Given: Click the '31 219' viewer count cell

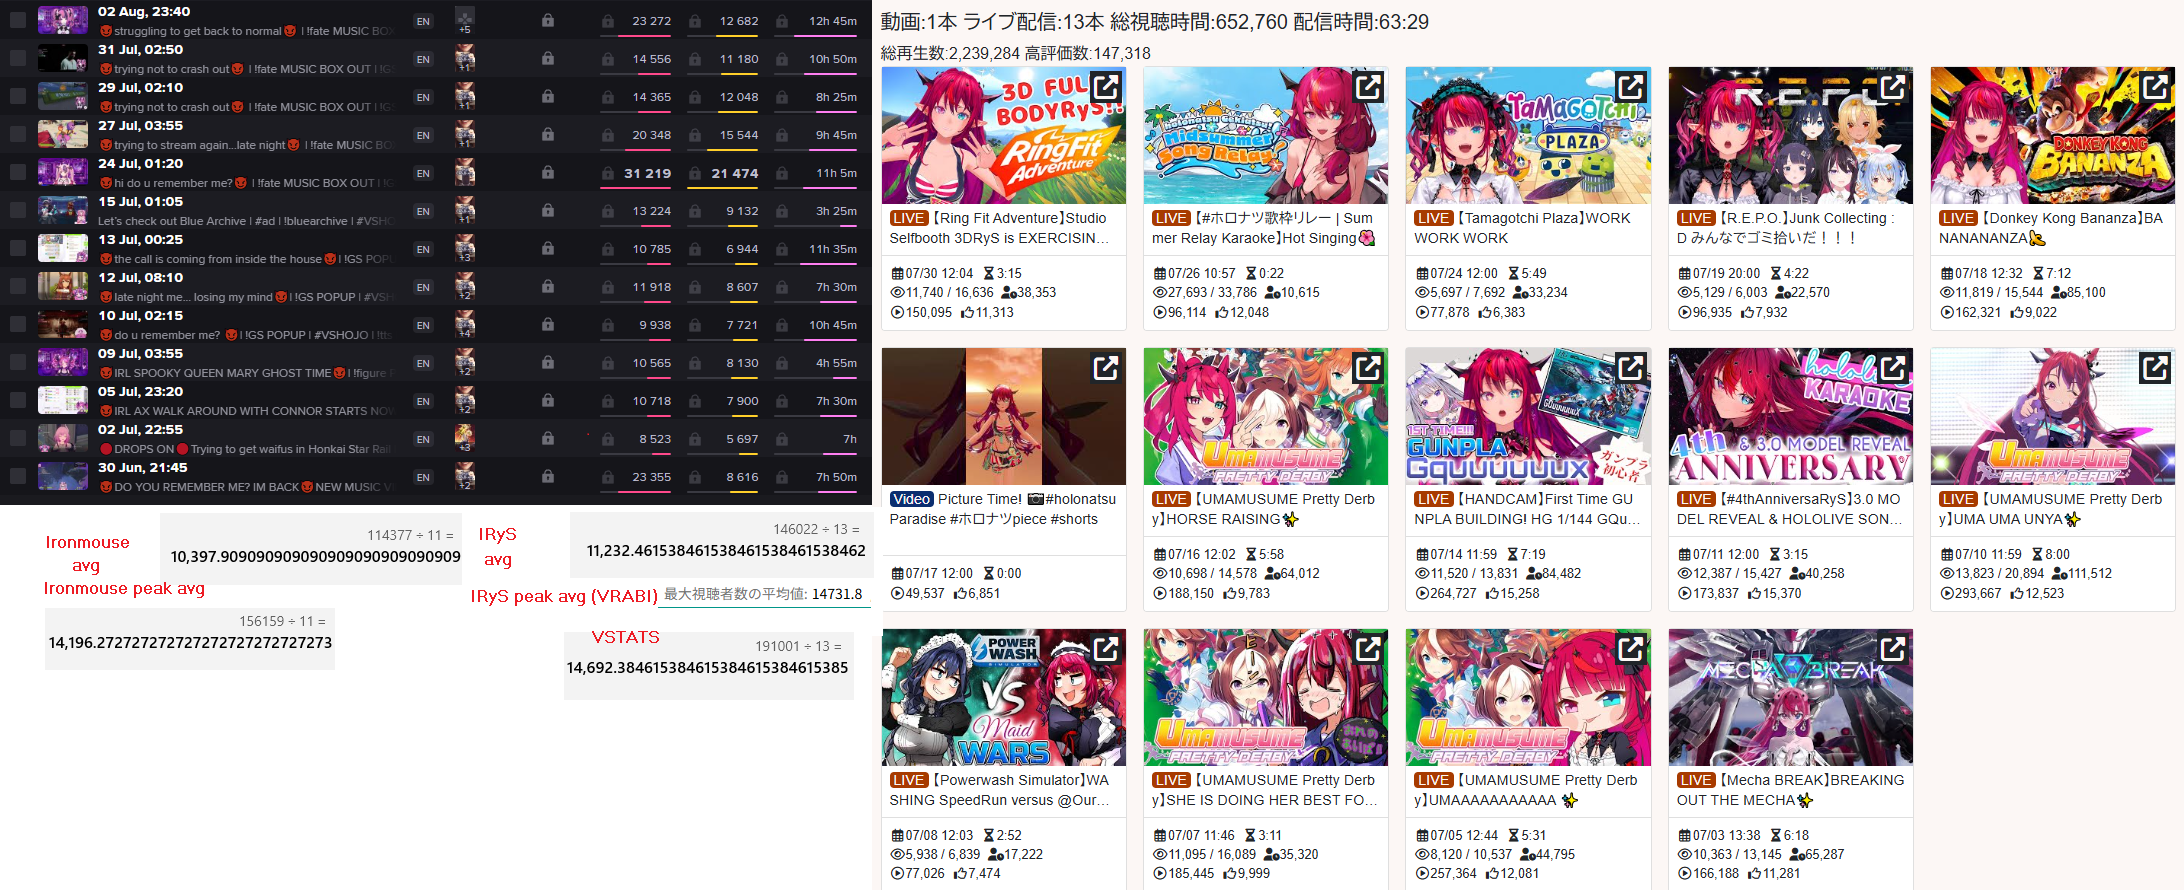Looking at the screenshot, I should (647, 173).
